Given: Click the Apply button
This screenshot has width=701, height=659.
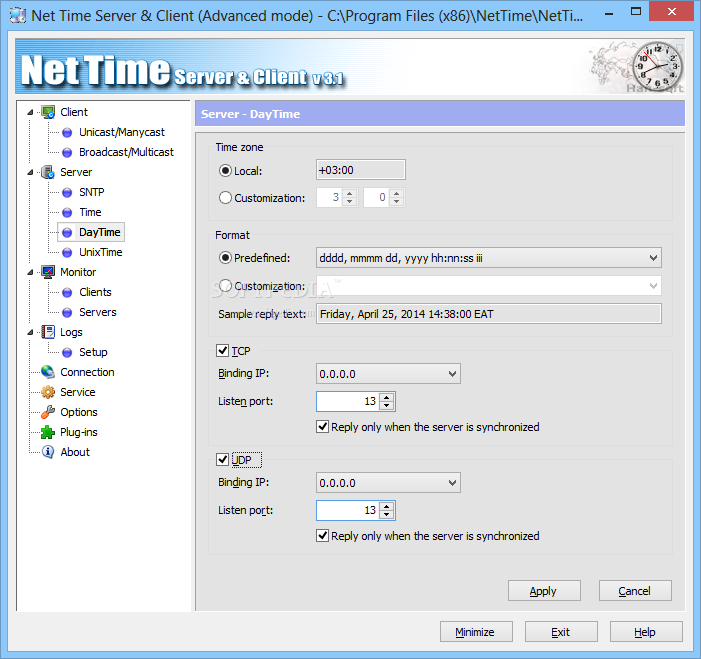Looking at the screenshot, I should (x=544, y=591).
